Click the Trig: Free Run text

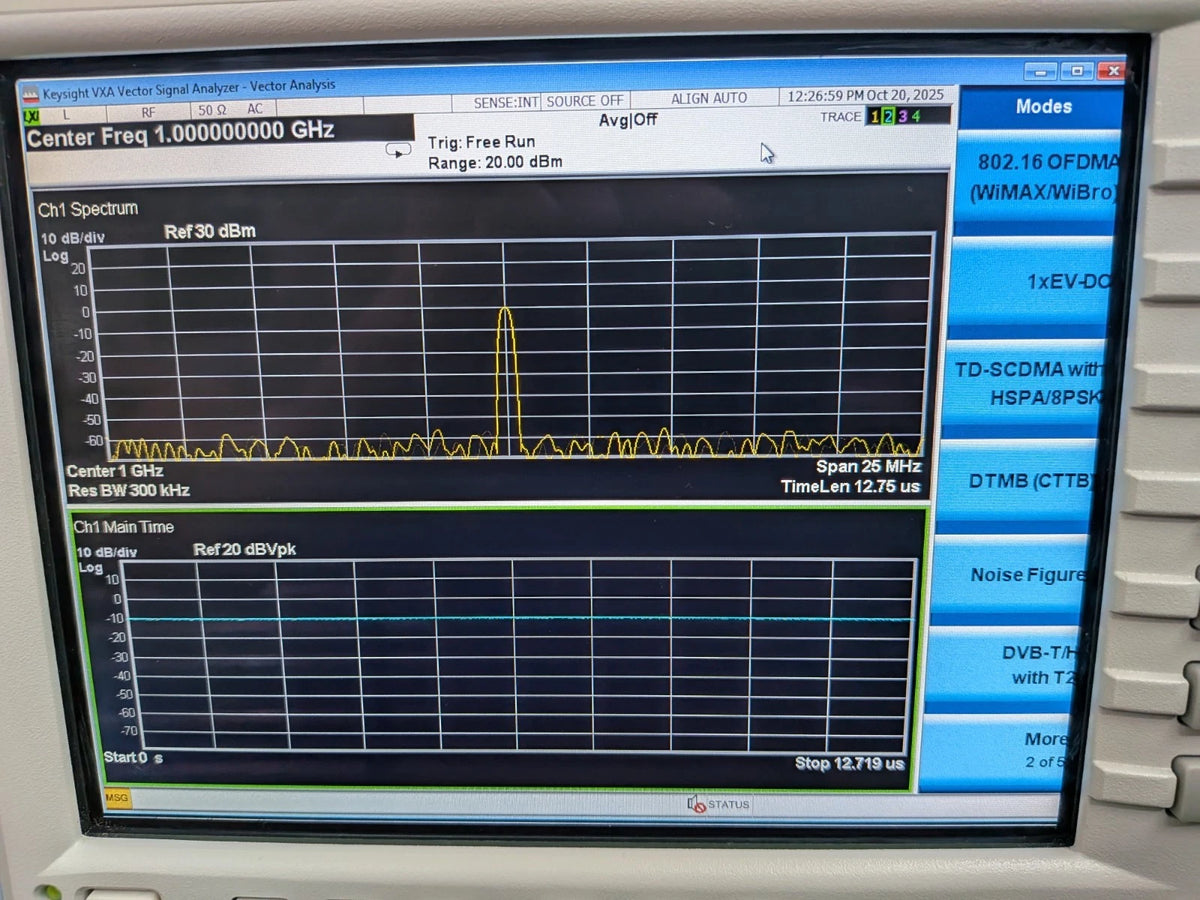pyautogui.click(x=481, y=143)
